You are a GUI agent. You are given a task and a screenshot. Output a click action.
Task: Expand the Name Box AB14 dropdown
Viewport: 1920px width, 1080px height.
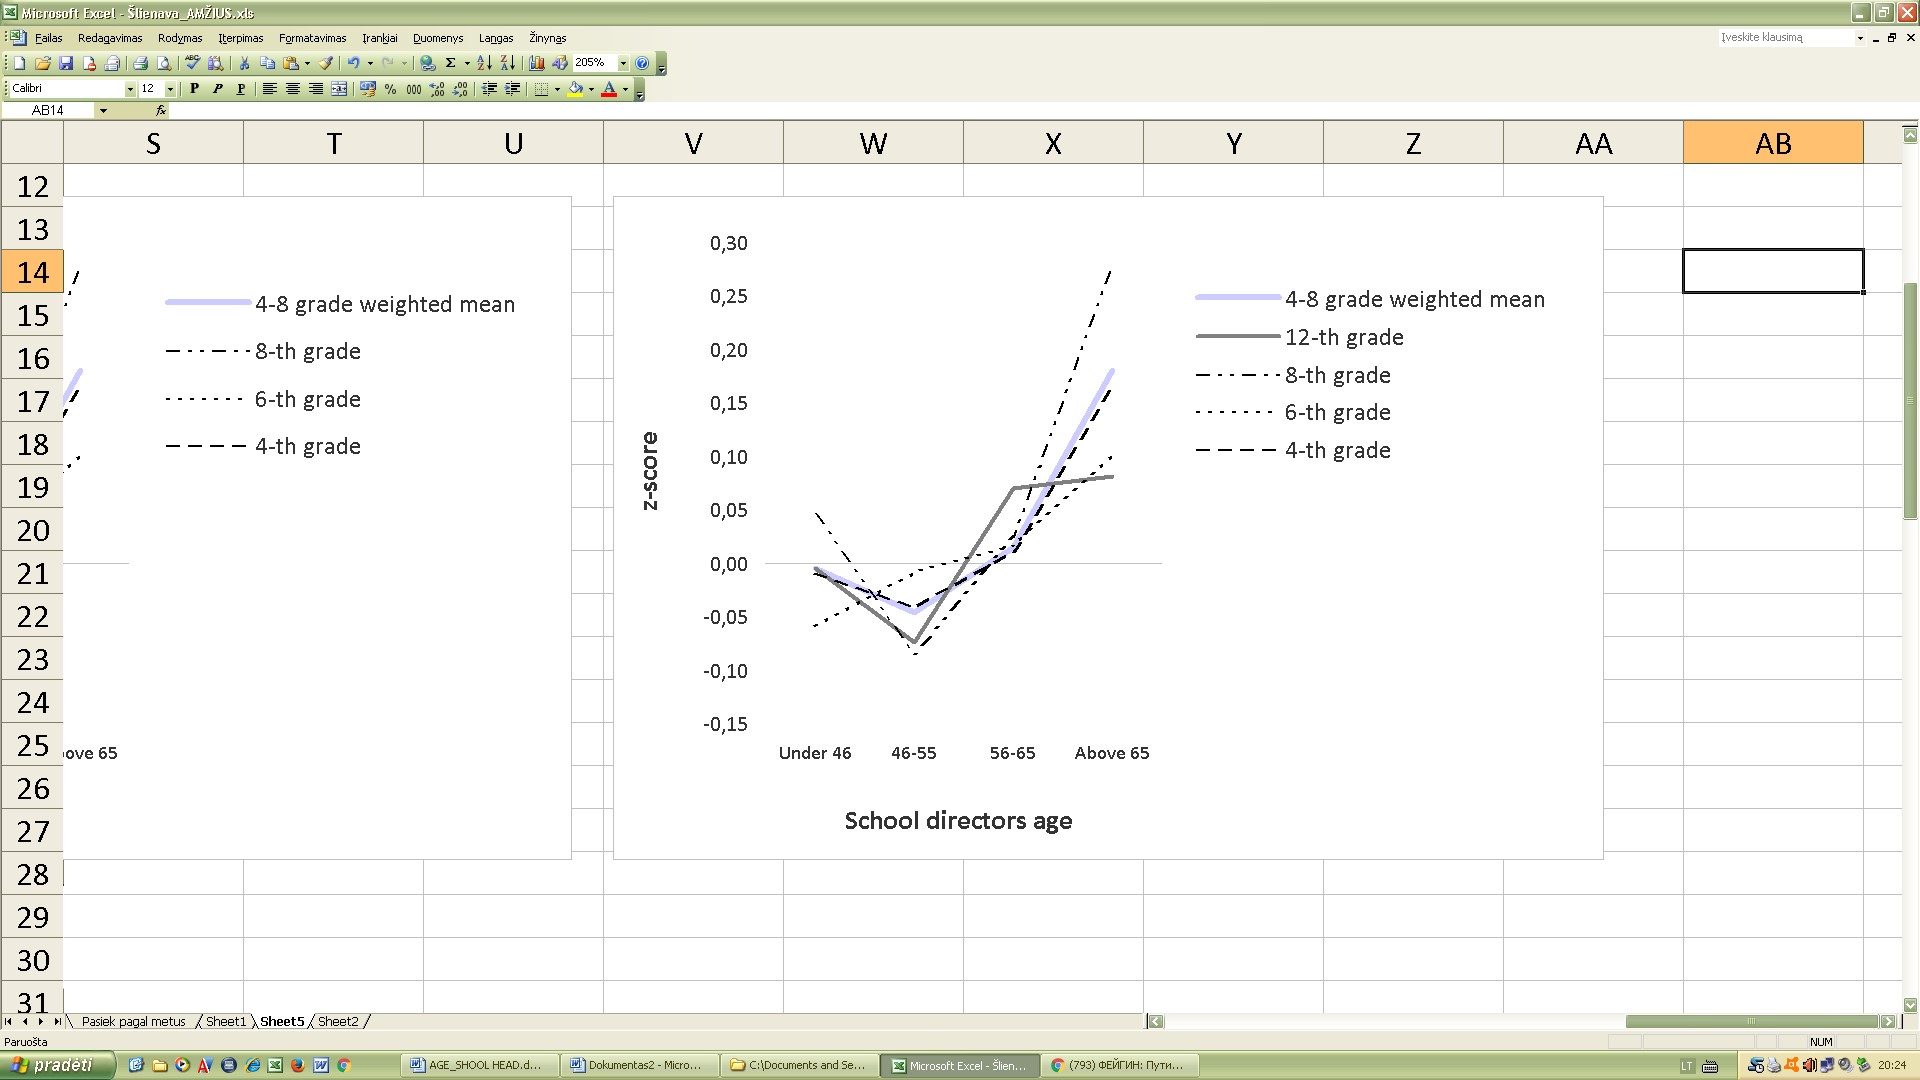coord(103,110)
